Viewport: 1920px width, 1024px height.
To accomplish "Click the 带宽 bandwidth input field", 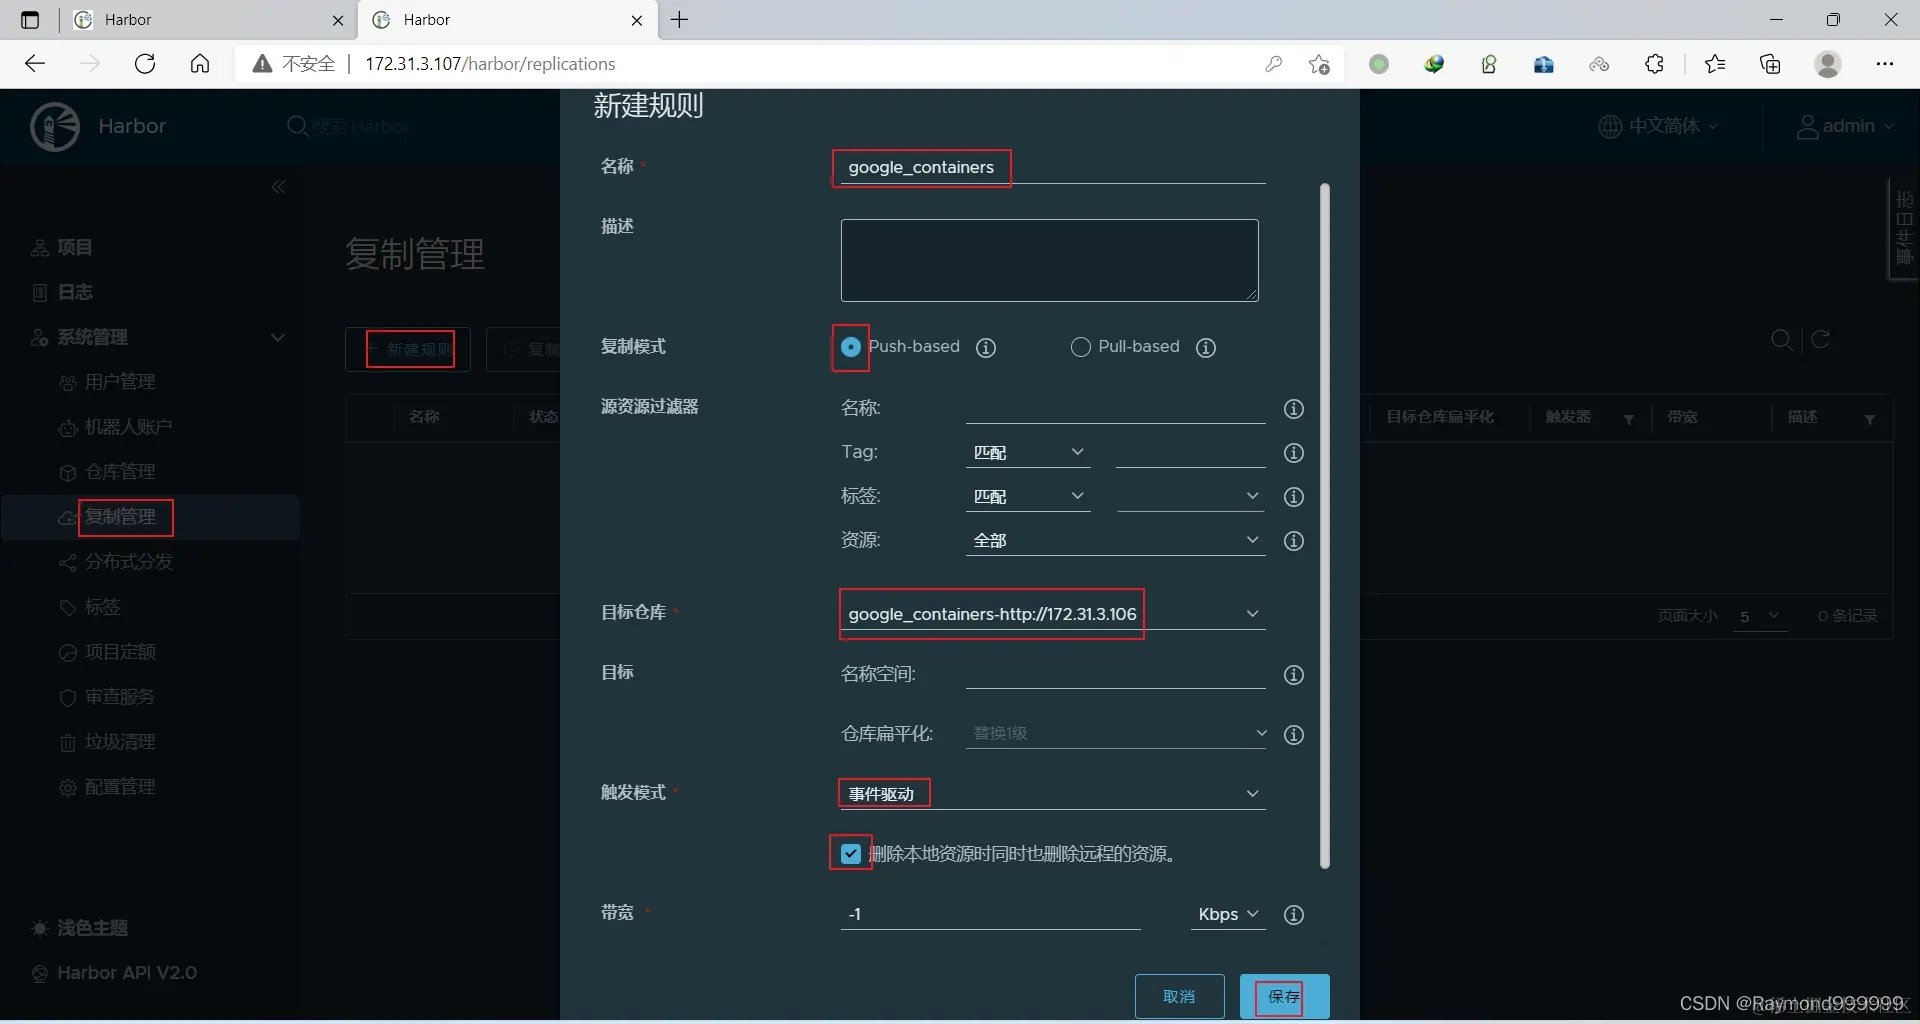I will pyautogui.click(x=990, y=913).
